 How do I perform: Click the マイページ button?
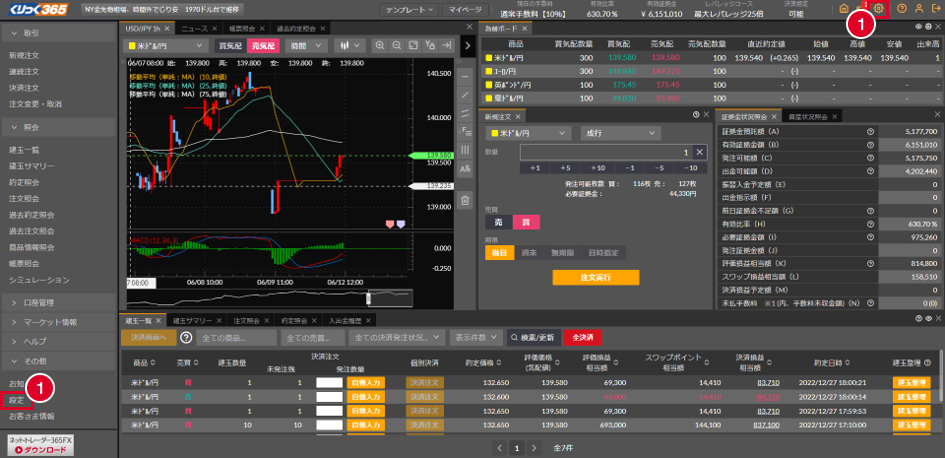(x=466, y=10)
